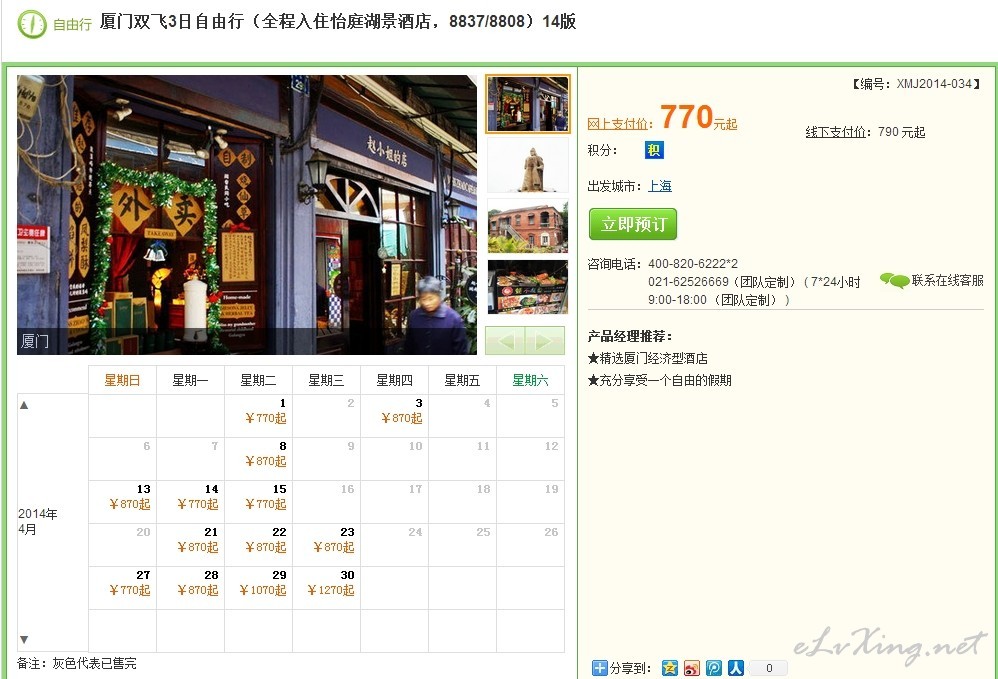Click the share count box showing 0

769,668
